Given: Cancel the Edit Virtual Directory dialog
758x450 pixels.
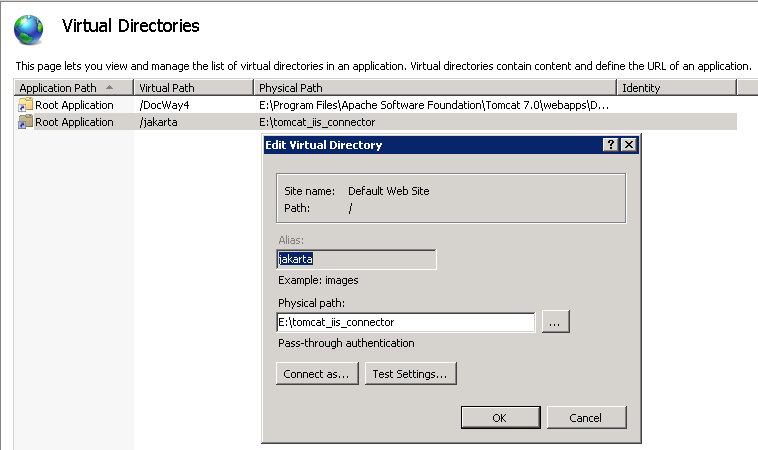Looking at the screenshot, I should tap(585, 417).
